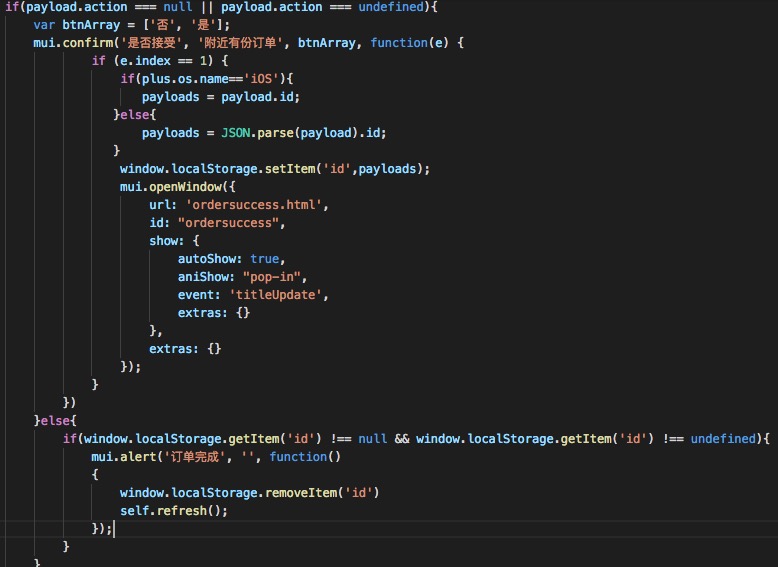The image size is (778, 567).
Task: Click the localStorage.removeItem('id') line
Action: pos(250,493)
